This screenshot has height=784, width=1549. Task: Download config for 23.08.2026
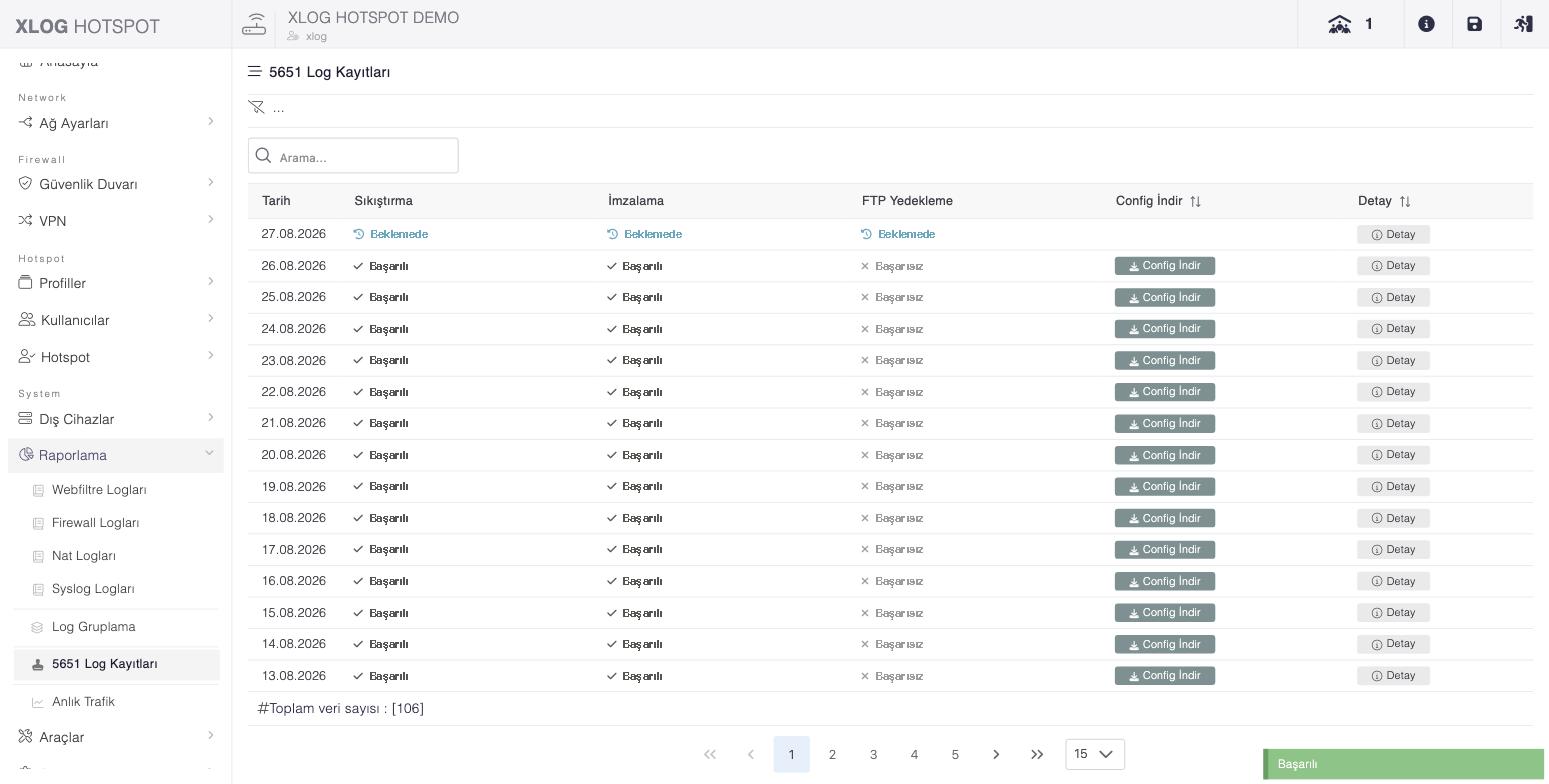pyautogui.click(x=1165, y=360)
